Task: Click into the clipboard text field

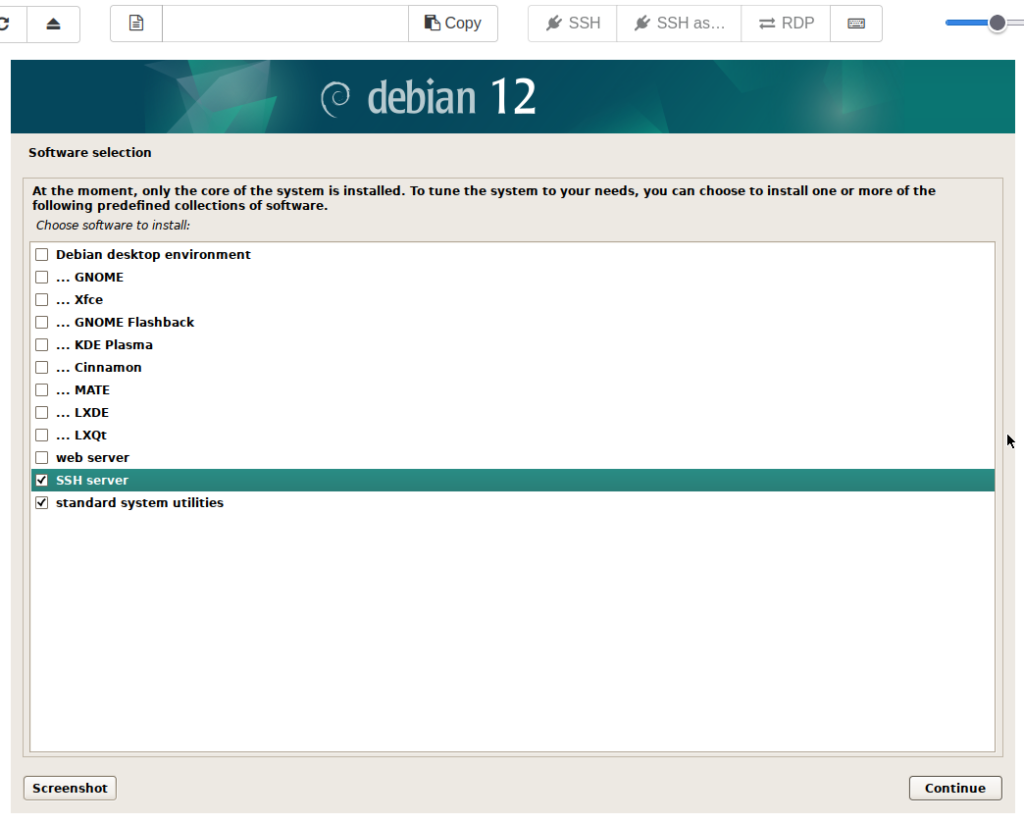Action: pyautogui.click(x=285, y=23)
